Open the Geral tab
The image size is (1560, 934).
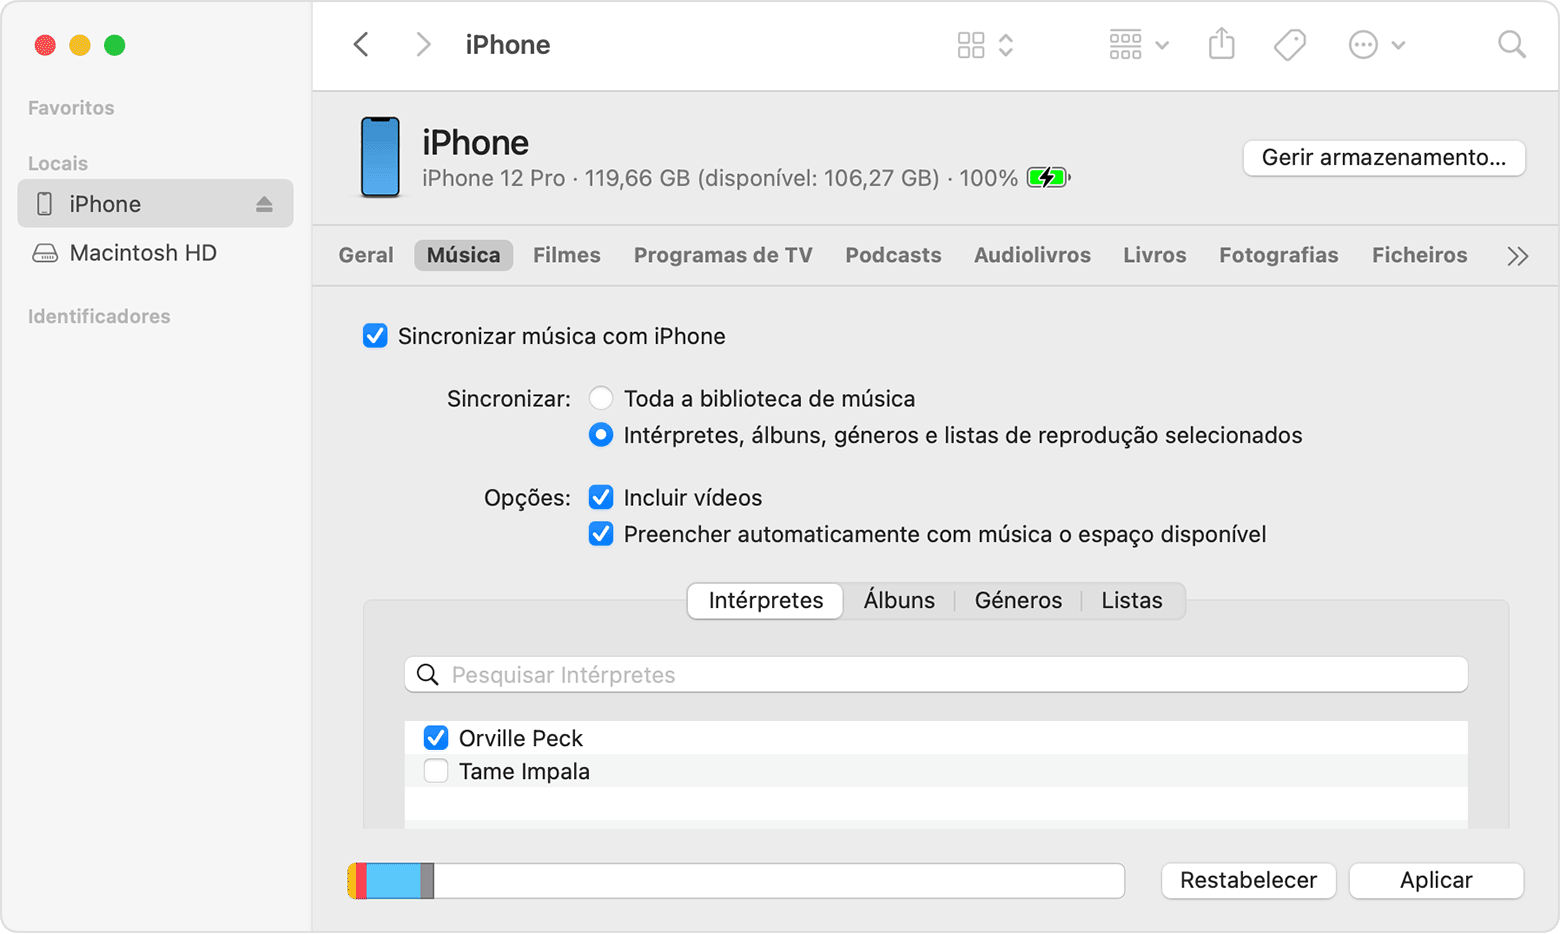[366, 255]
